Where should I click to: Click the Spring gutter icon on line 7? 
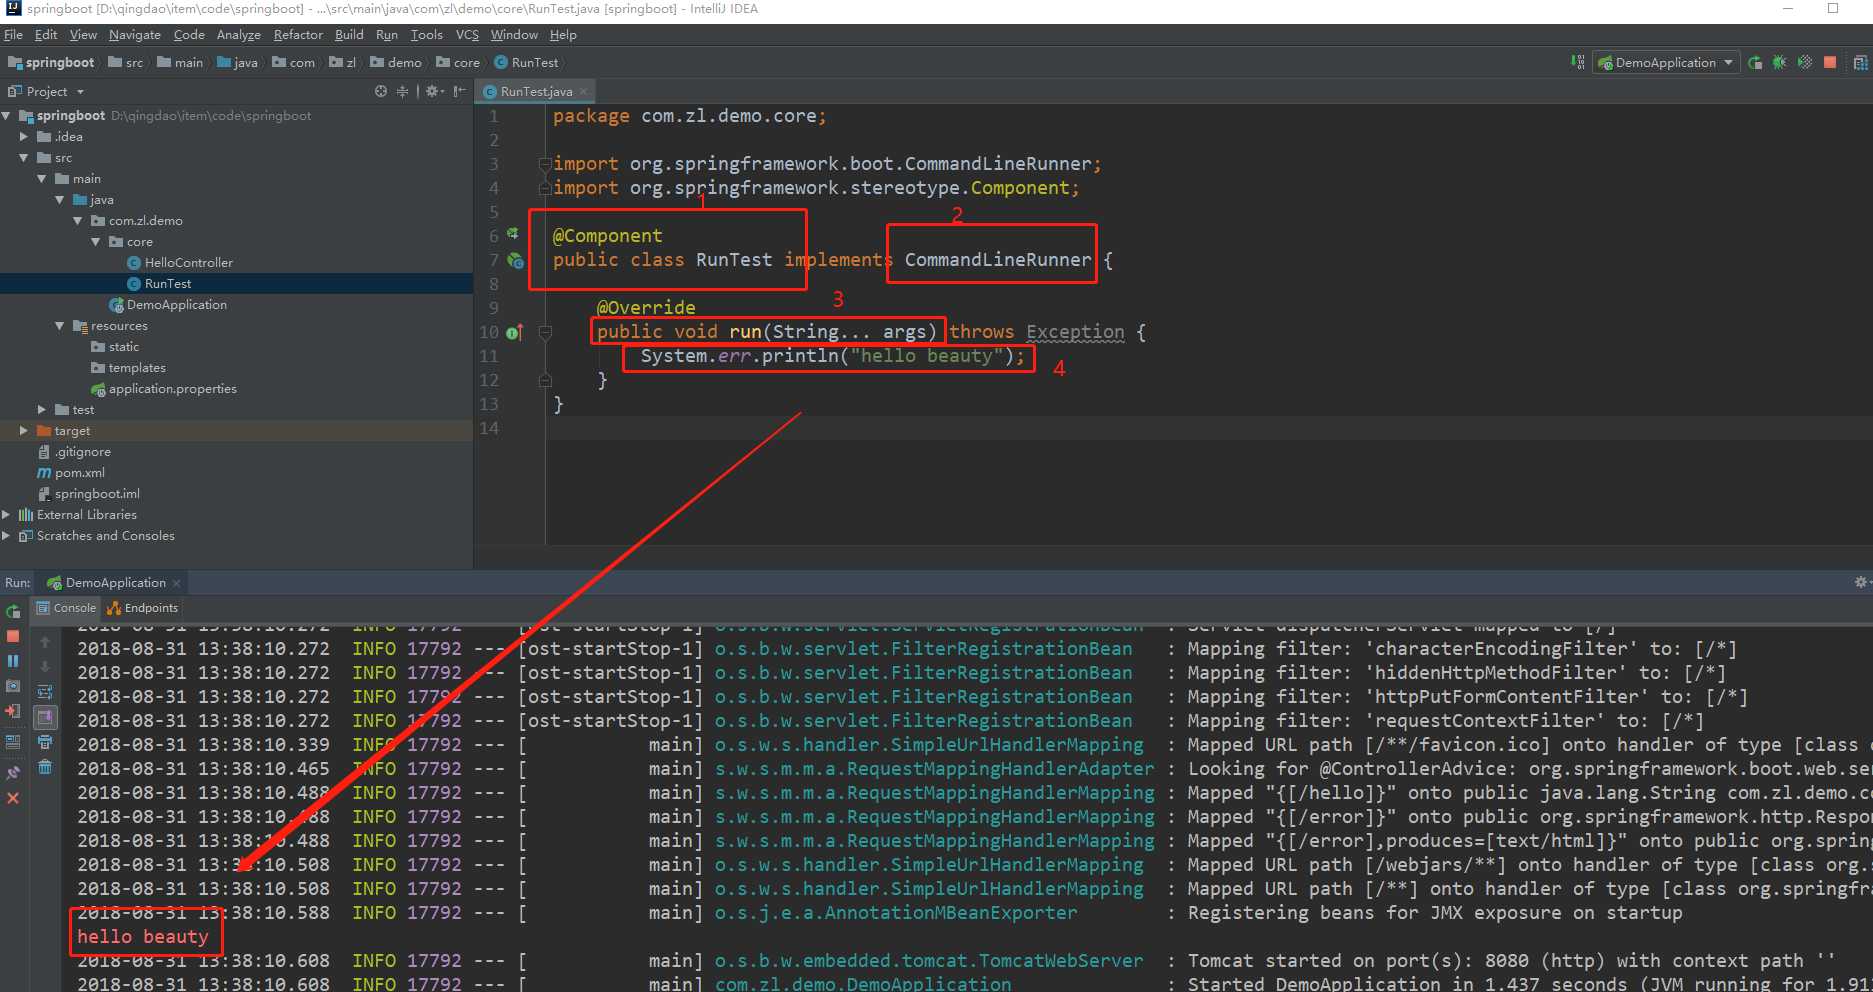click(x=516, y=260)
